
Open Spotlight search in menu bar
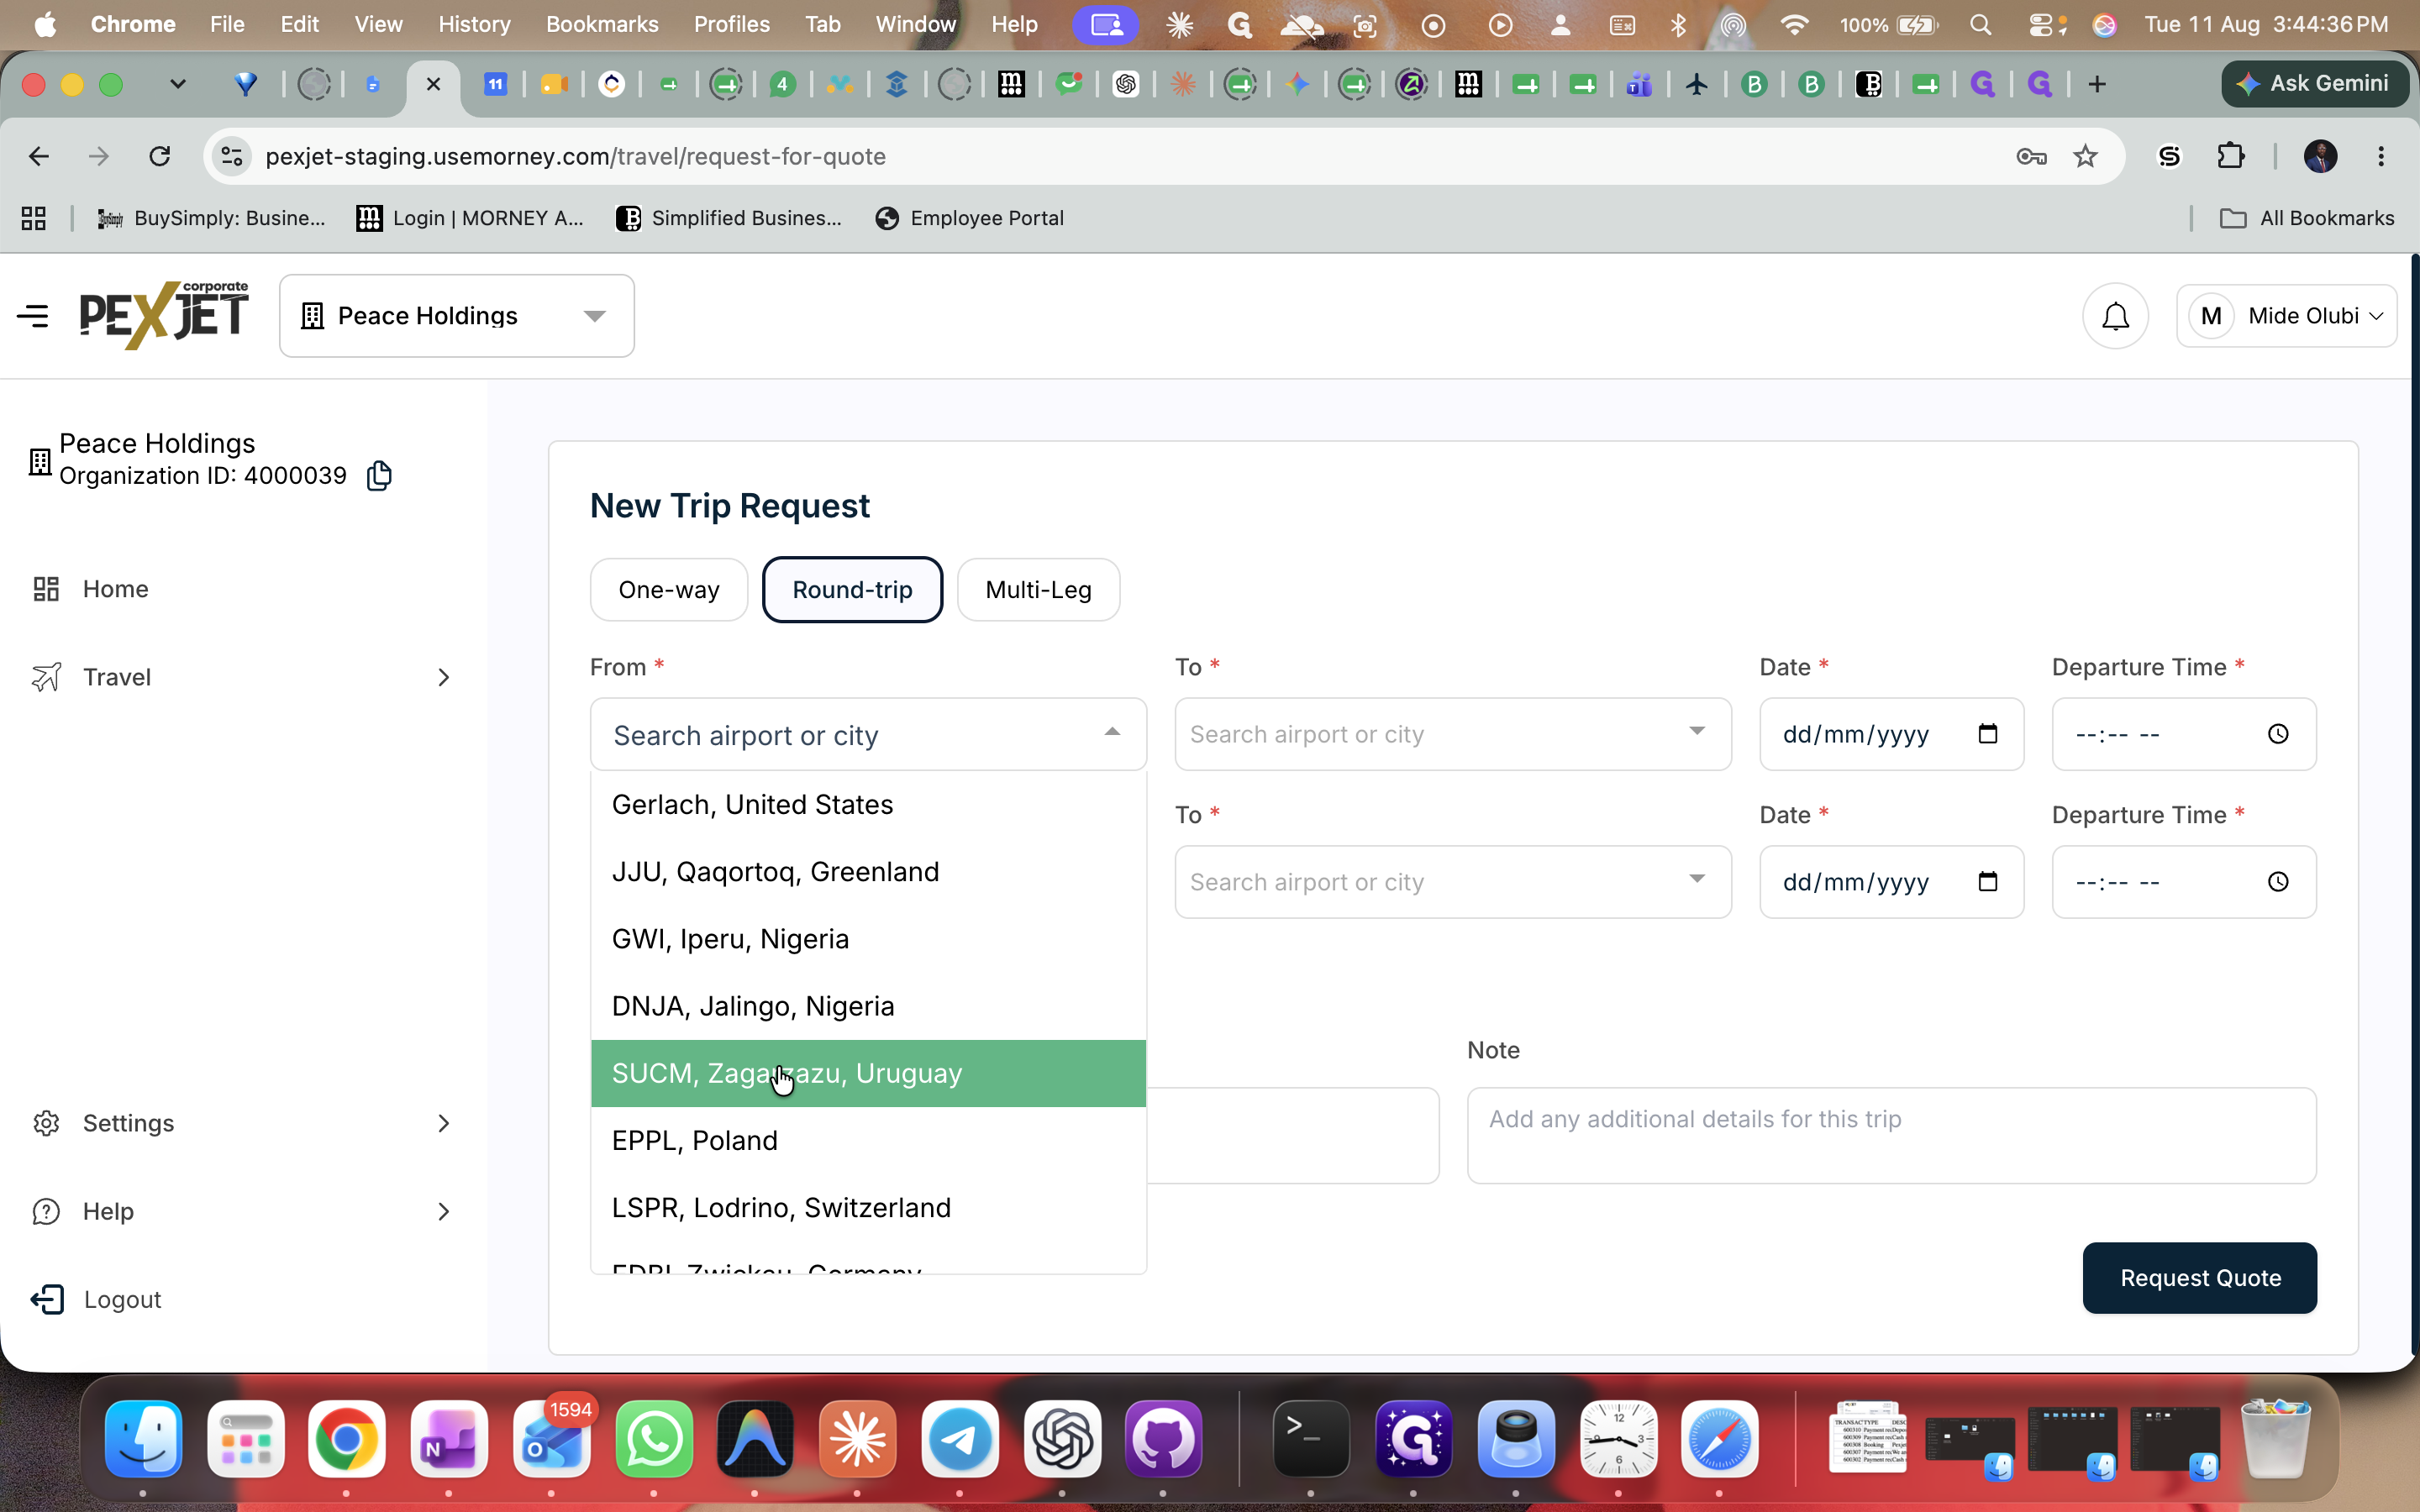click(x=1980, y=25)
